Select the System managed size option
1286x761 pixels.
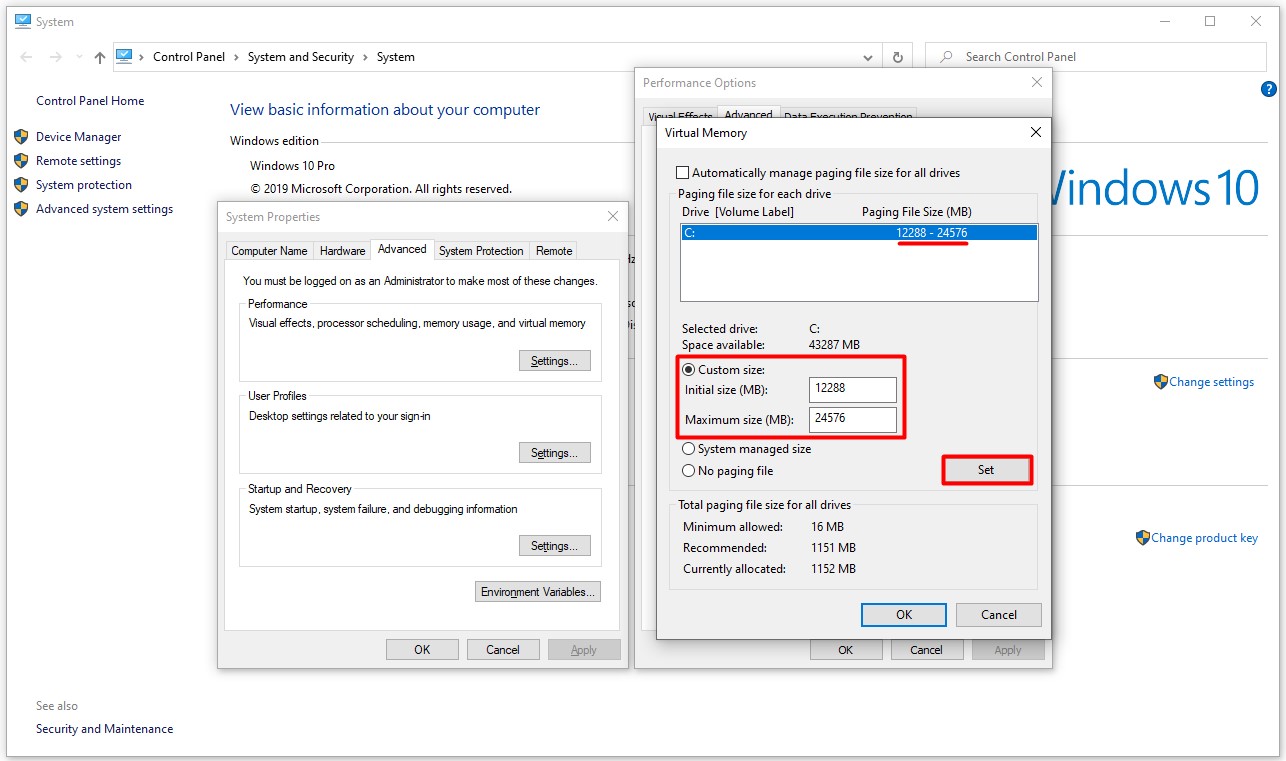688,449
